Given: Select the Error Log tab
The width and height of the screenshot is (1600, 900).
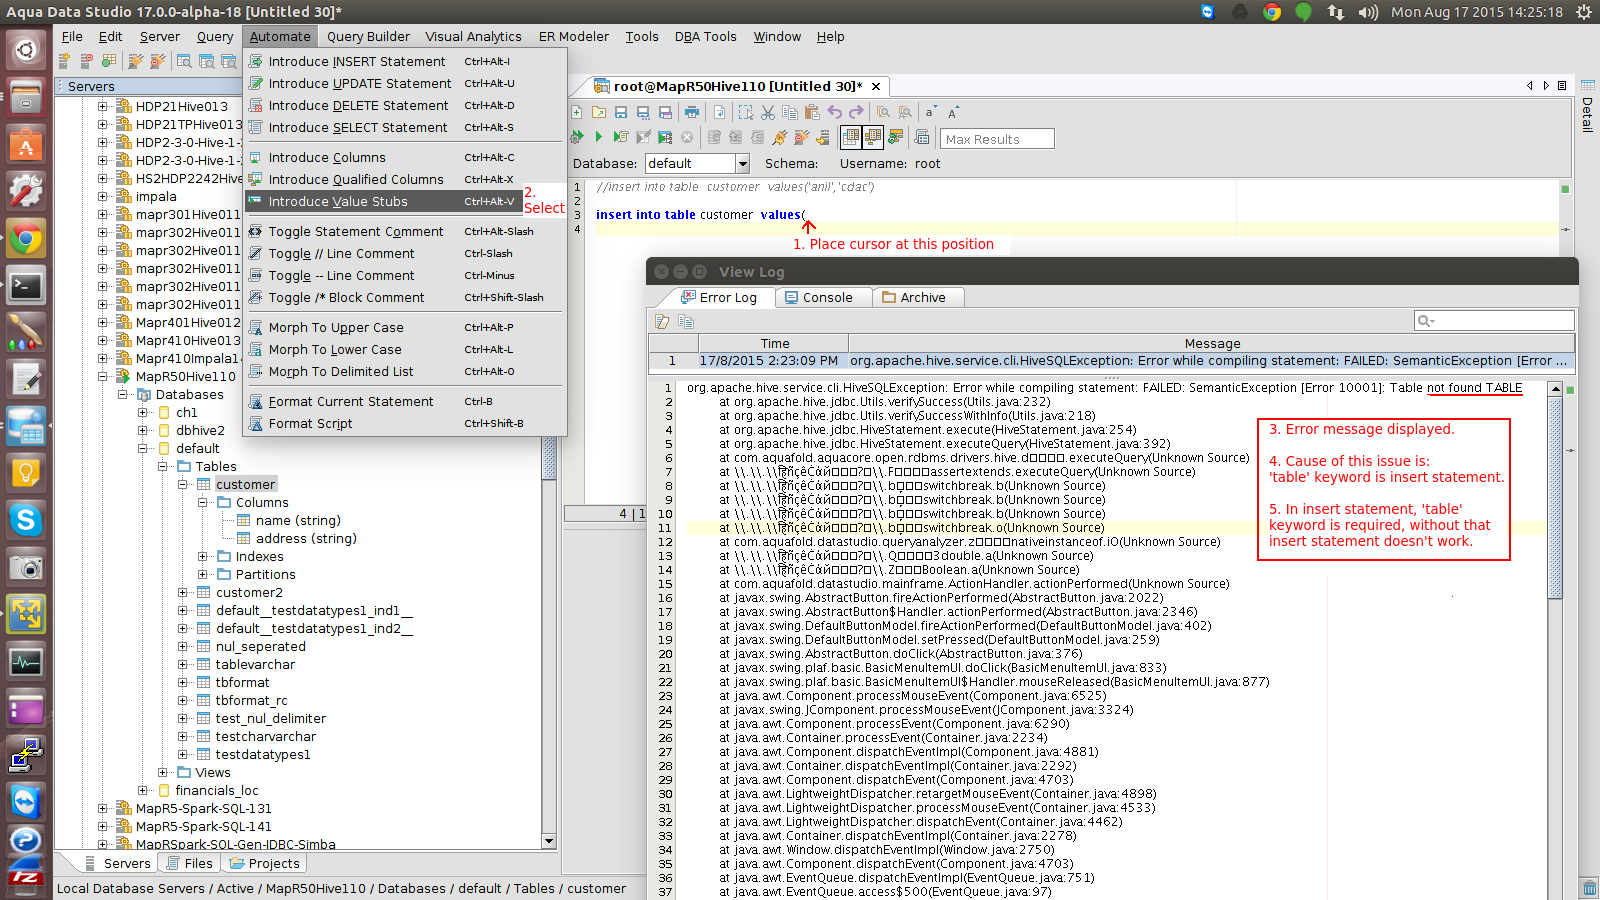Looking at the screenshot, I should coord(719,297).
